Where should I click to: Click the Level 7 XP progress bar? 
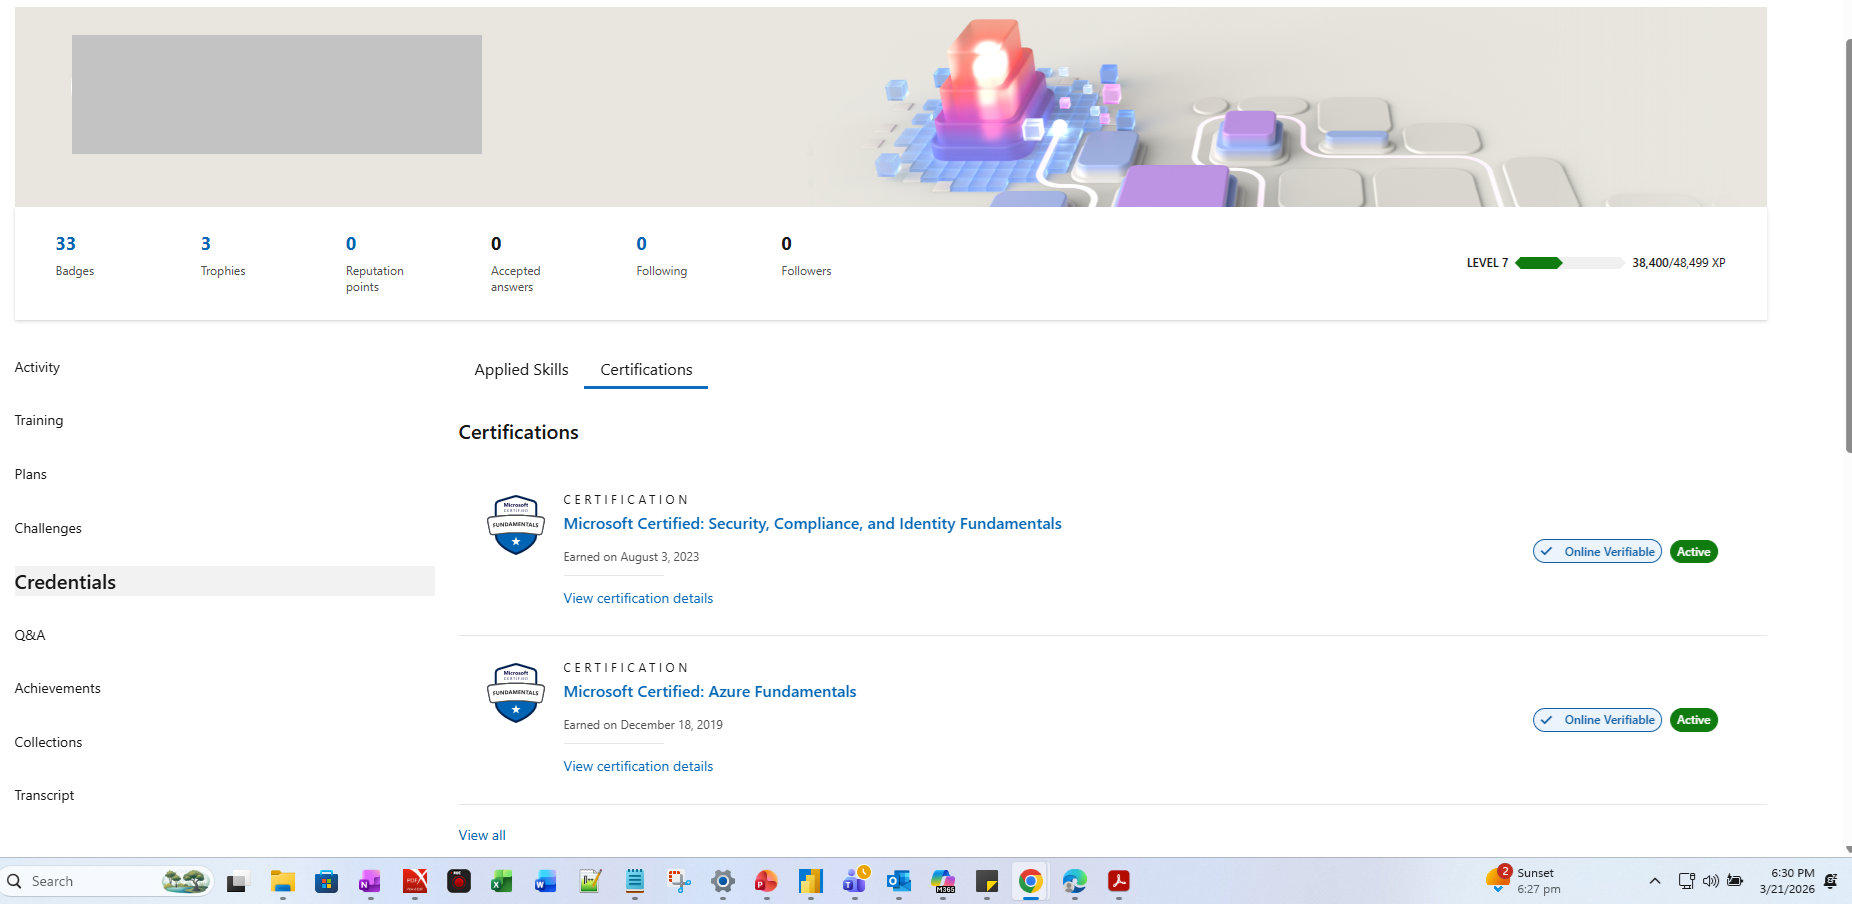coord(1570,263)
